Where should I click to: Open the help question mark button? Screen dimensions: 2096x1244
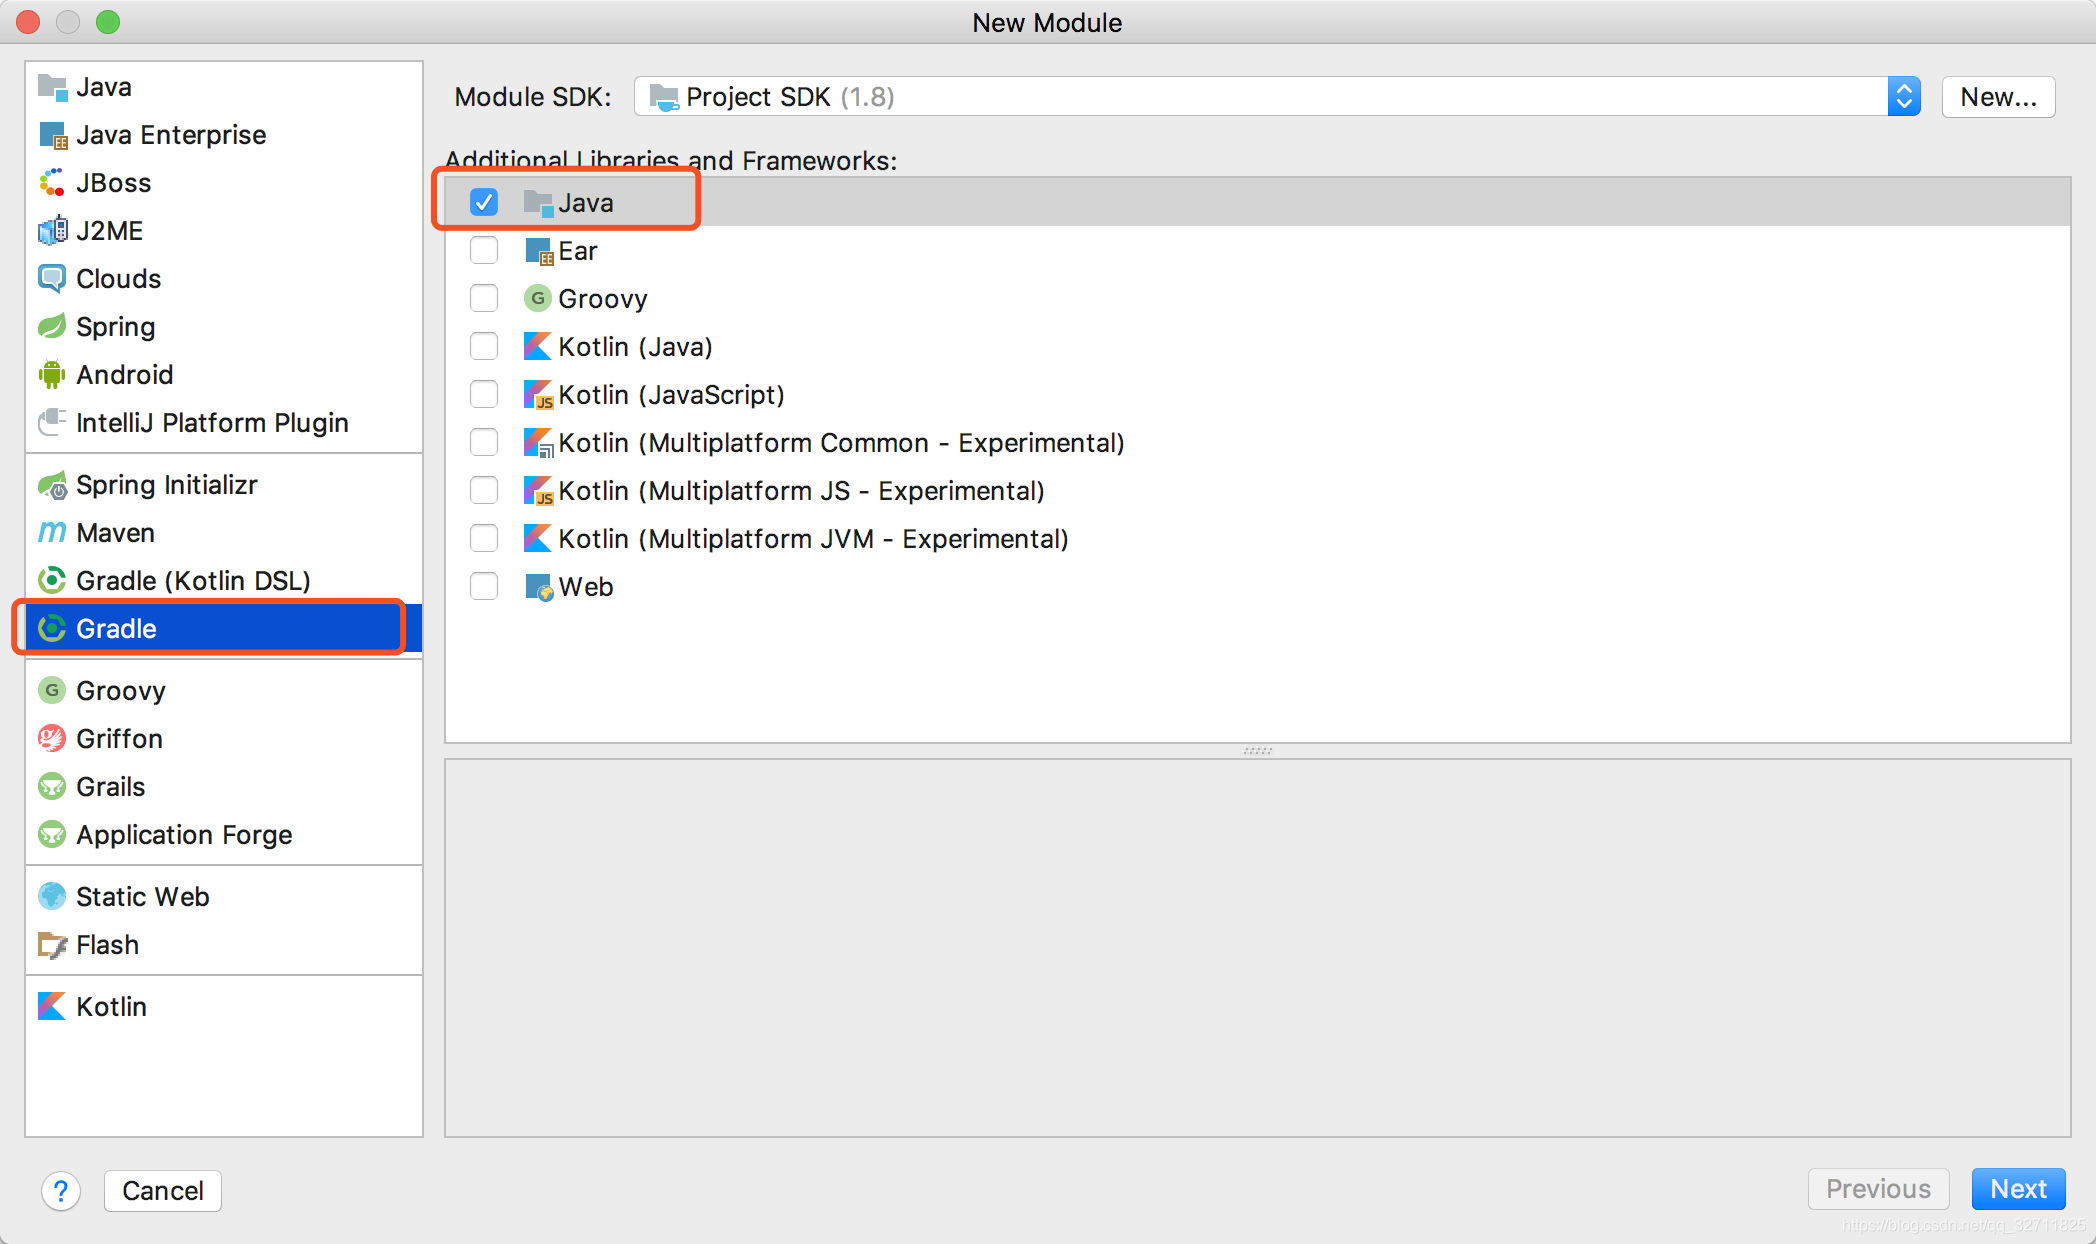[61, 1191]
